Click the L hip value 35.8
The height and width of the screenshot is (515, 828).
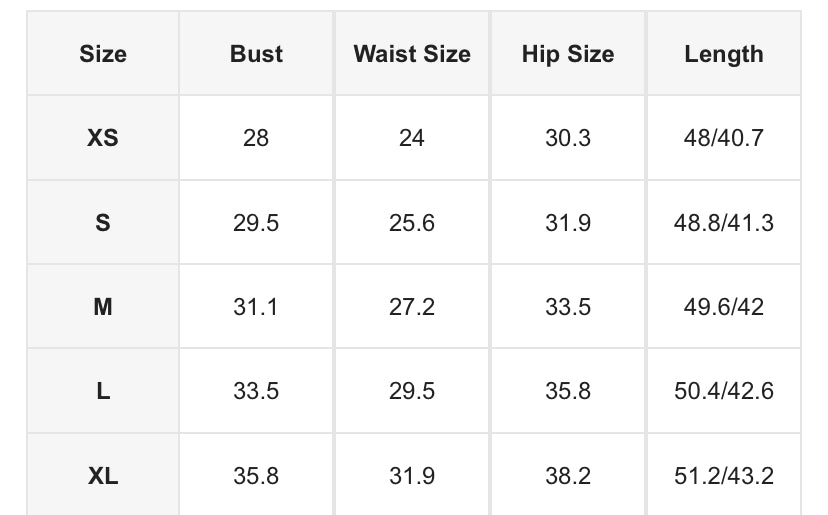(568, 391)
